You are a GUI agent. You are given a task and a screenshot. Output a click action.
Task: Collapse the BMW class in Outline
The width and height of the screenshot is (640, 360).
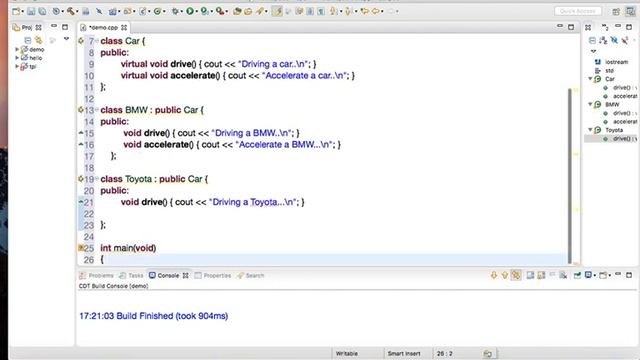click(590, 104)
